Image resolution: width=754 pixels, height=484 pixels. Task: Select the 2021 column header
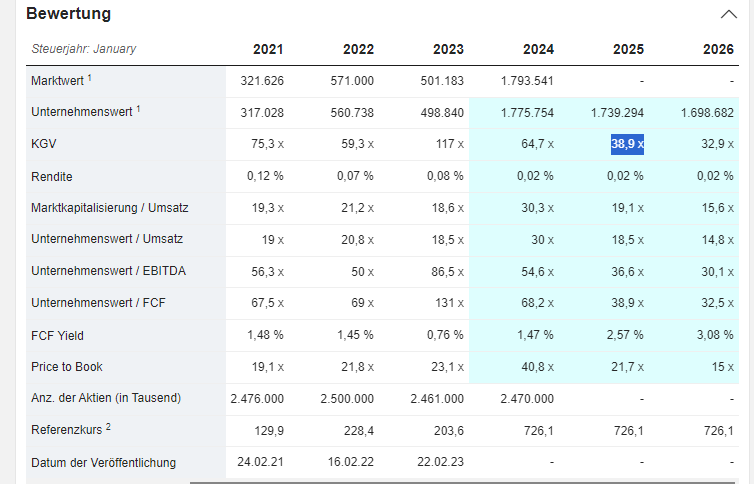[268, 49]
